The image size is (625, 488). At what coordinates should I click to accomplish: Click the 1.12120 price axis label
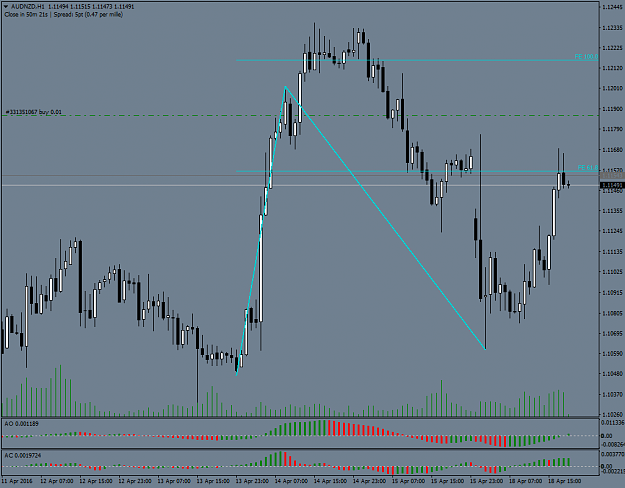613,68
